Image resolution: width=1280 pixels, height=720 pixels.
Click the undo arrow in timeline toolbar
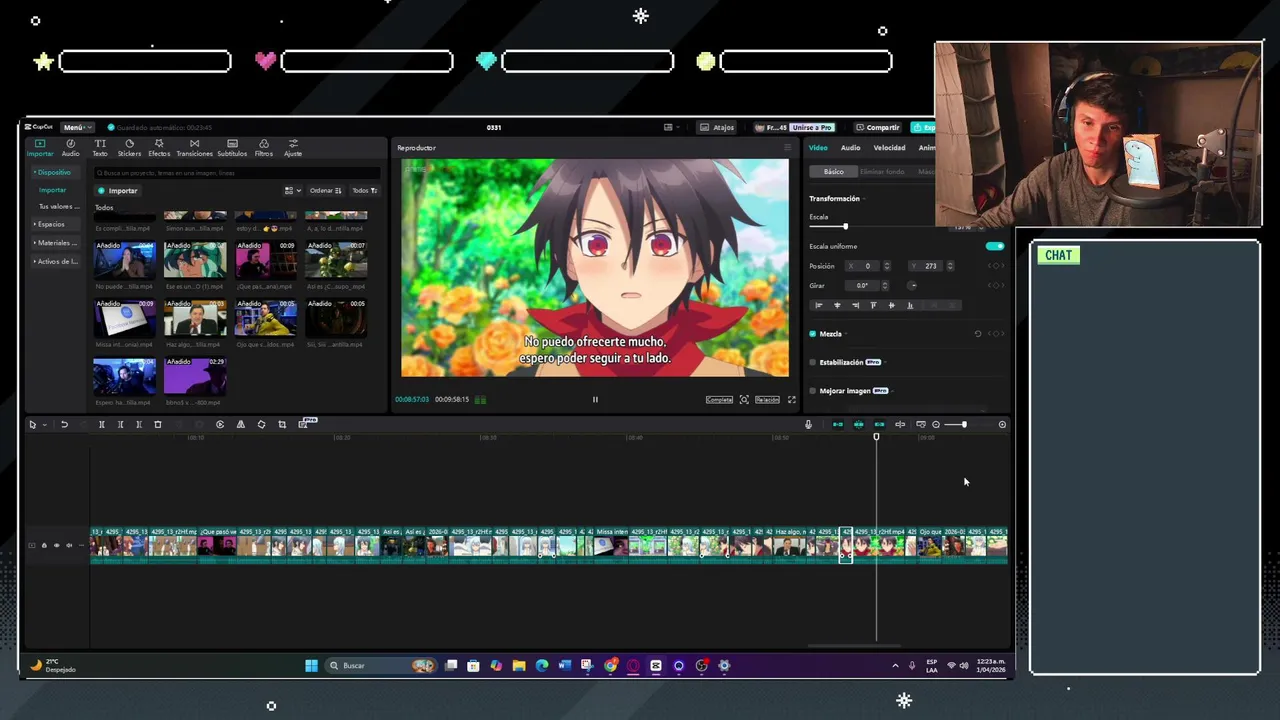pyautogui.click(x=64, y=425)
